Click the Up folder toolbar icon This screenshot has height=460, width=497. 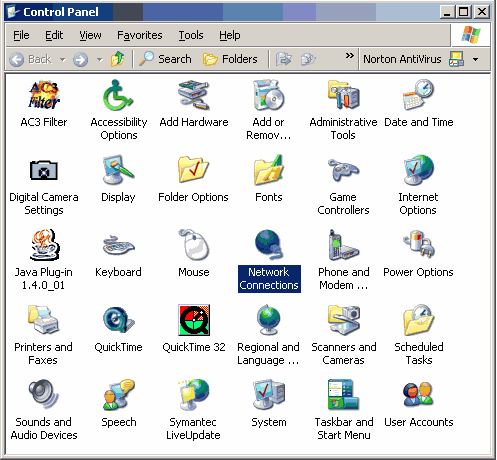coord(117,59)
